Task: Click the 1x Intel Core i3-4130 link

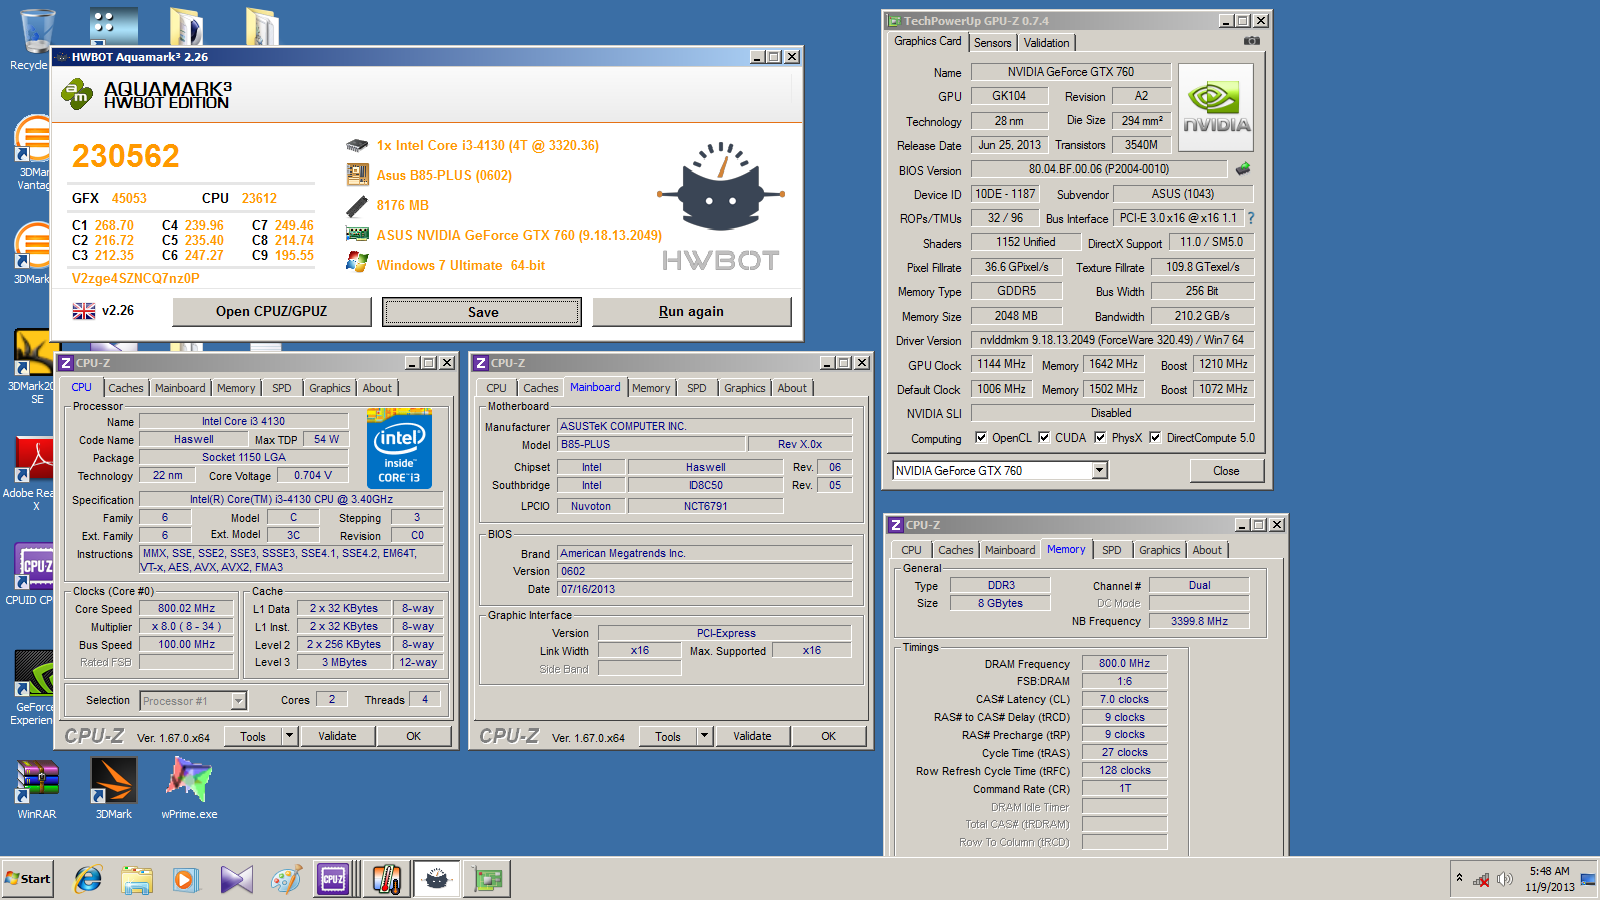Action: tap(488, 145)
